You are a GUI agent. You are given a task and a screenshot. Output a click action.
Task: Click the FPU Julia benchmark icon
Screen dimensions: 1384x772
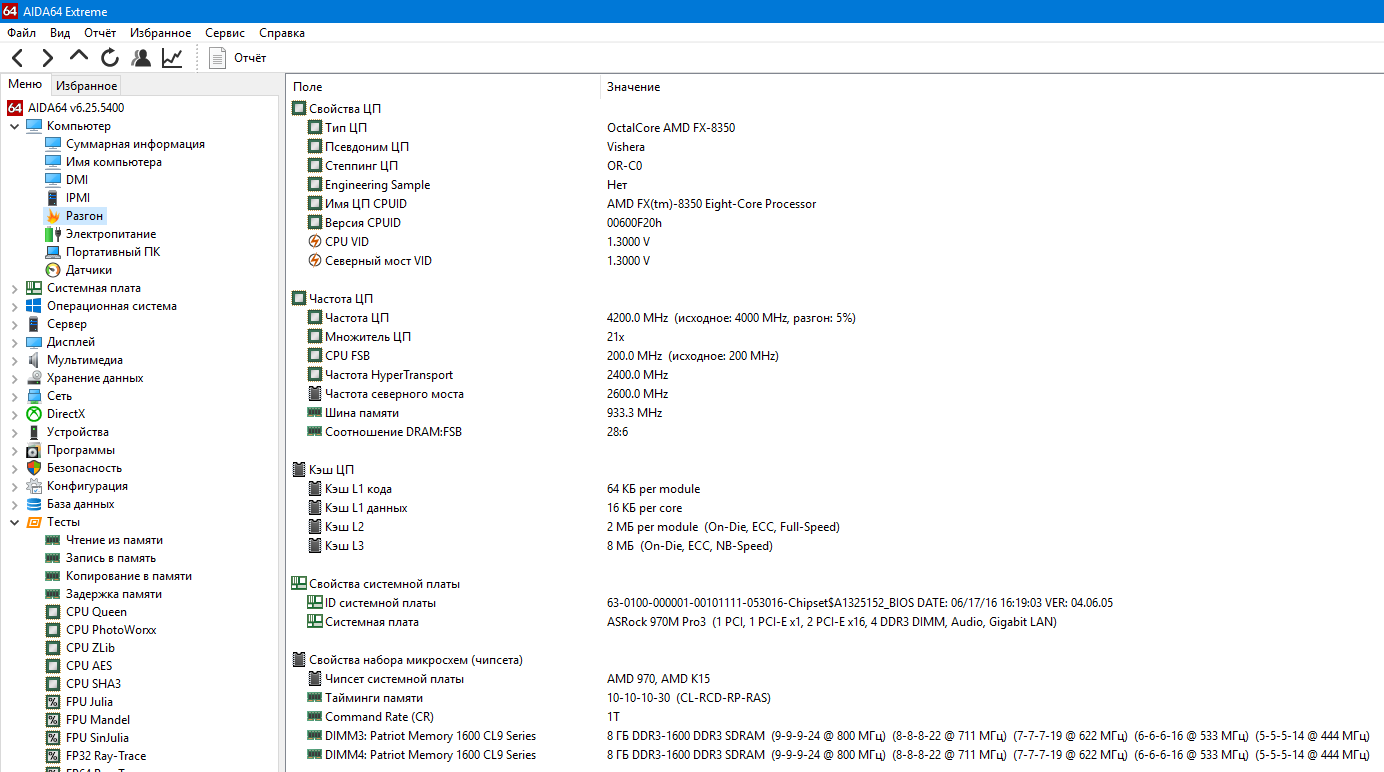53,702
